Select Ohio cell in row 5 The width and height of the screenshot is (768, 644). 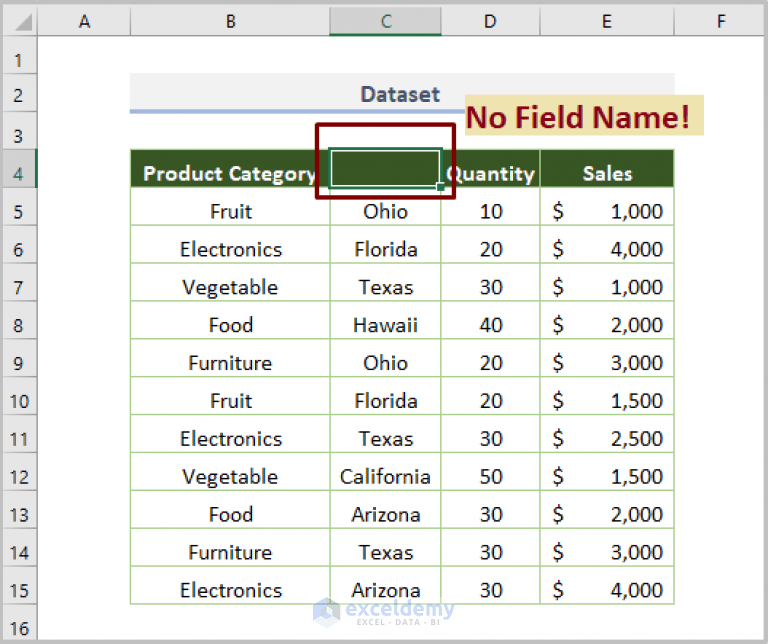pos(385,207)
